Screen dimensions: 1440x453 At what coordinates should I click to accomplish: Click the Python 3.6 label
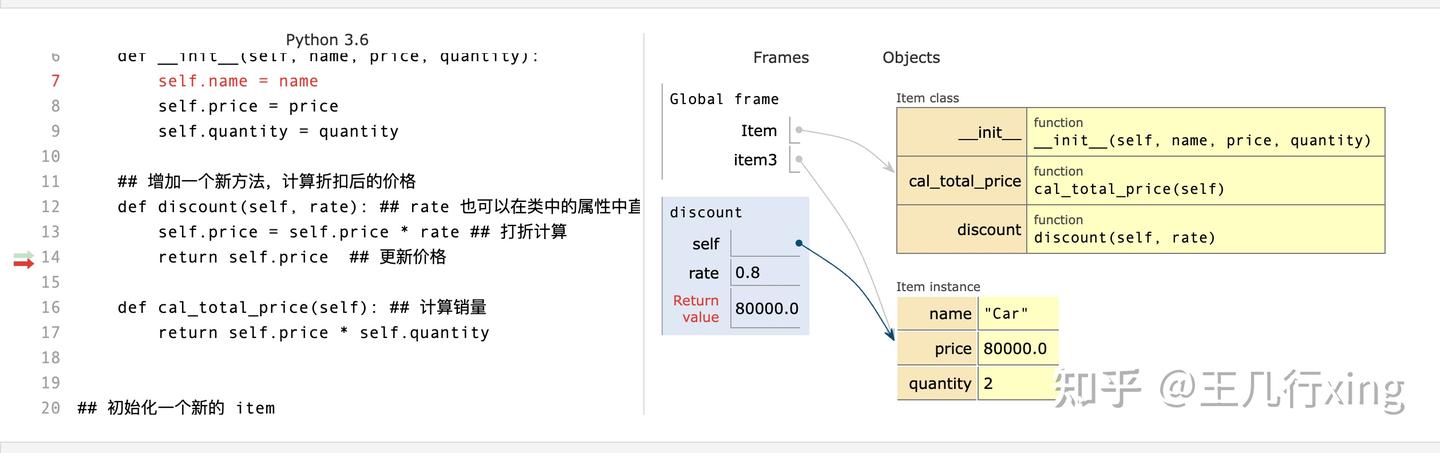327,40
